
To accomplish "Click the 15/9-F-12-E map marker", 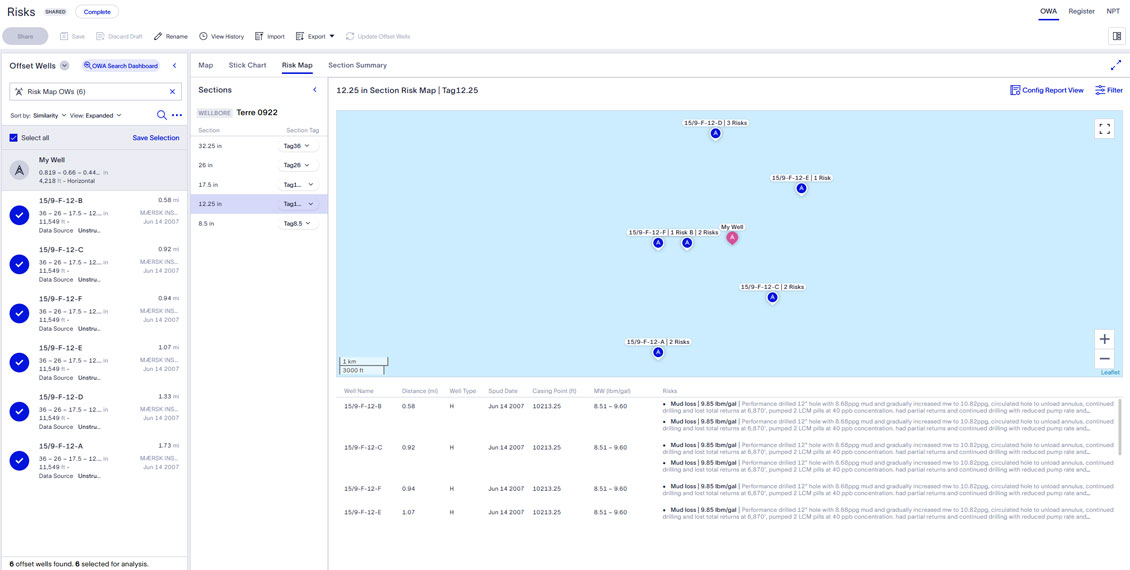I will [801, 189].
